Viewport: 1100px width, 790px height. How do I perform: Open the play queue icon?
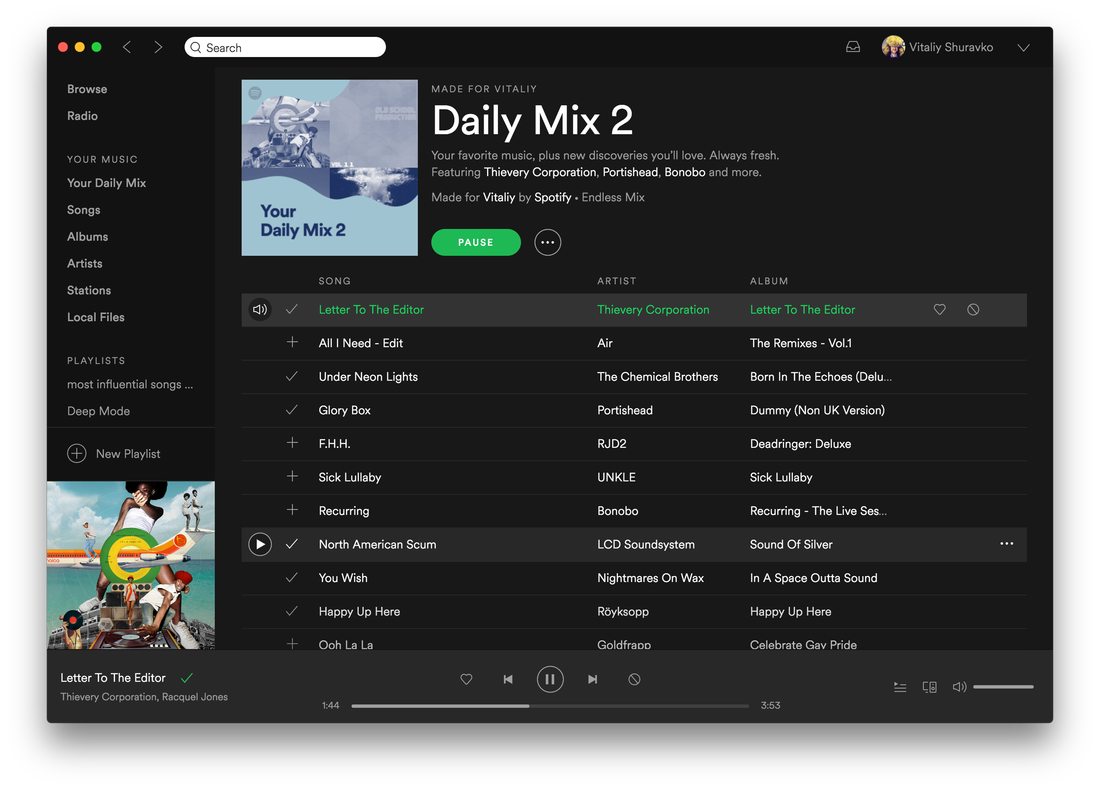(900, 687)
